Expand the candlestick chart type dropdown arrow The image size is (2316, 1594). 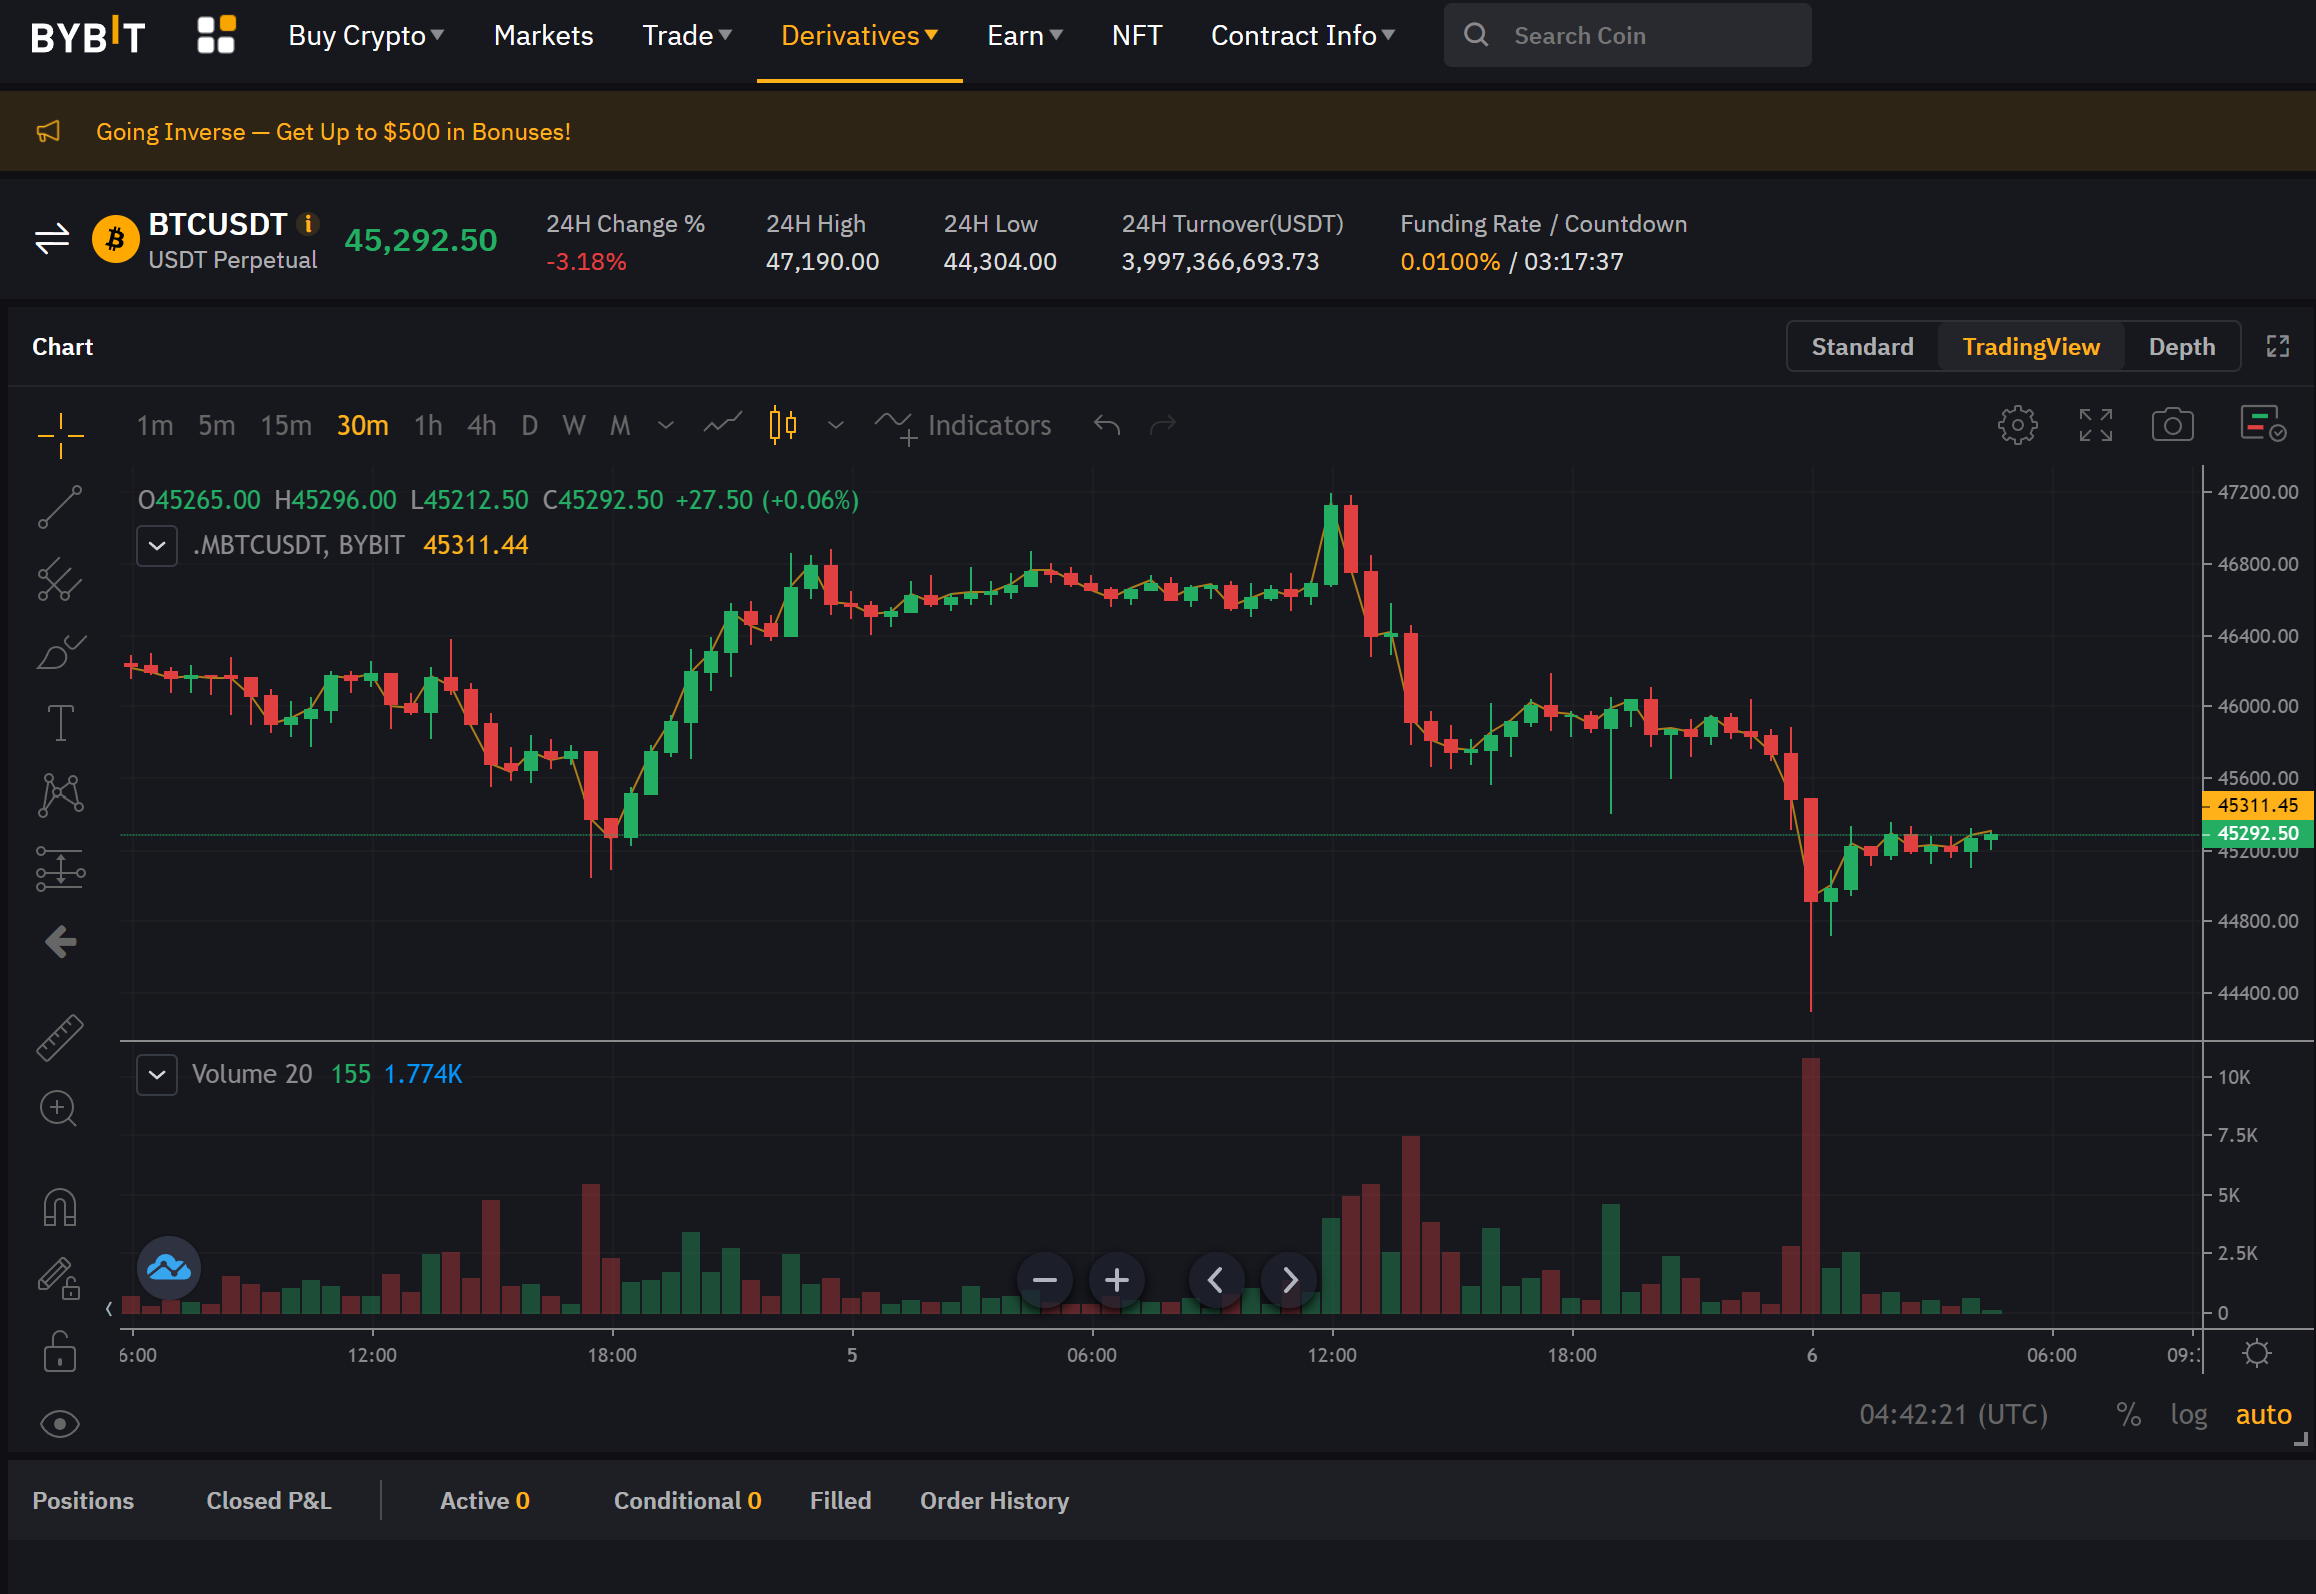836,425
